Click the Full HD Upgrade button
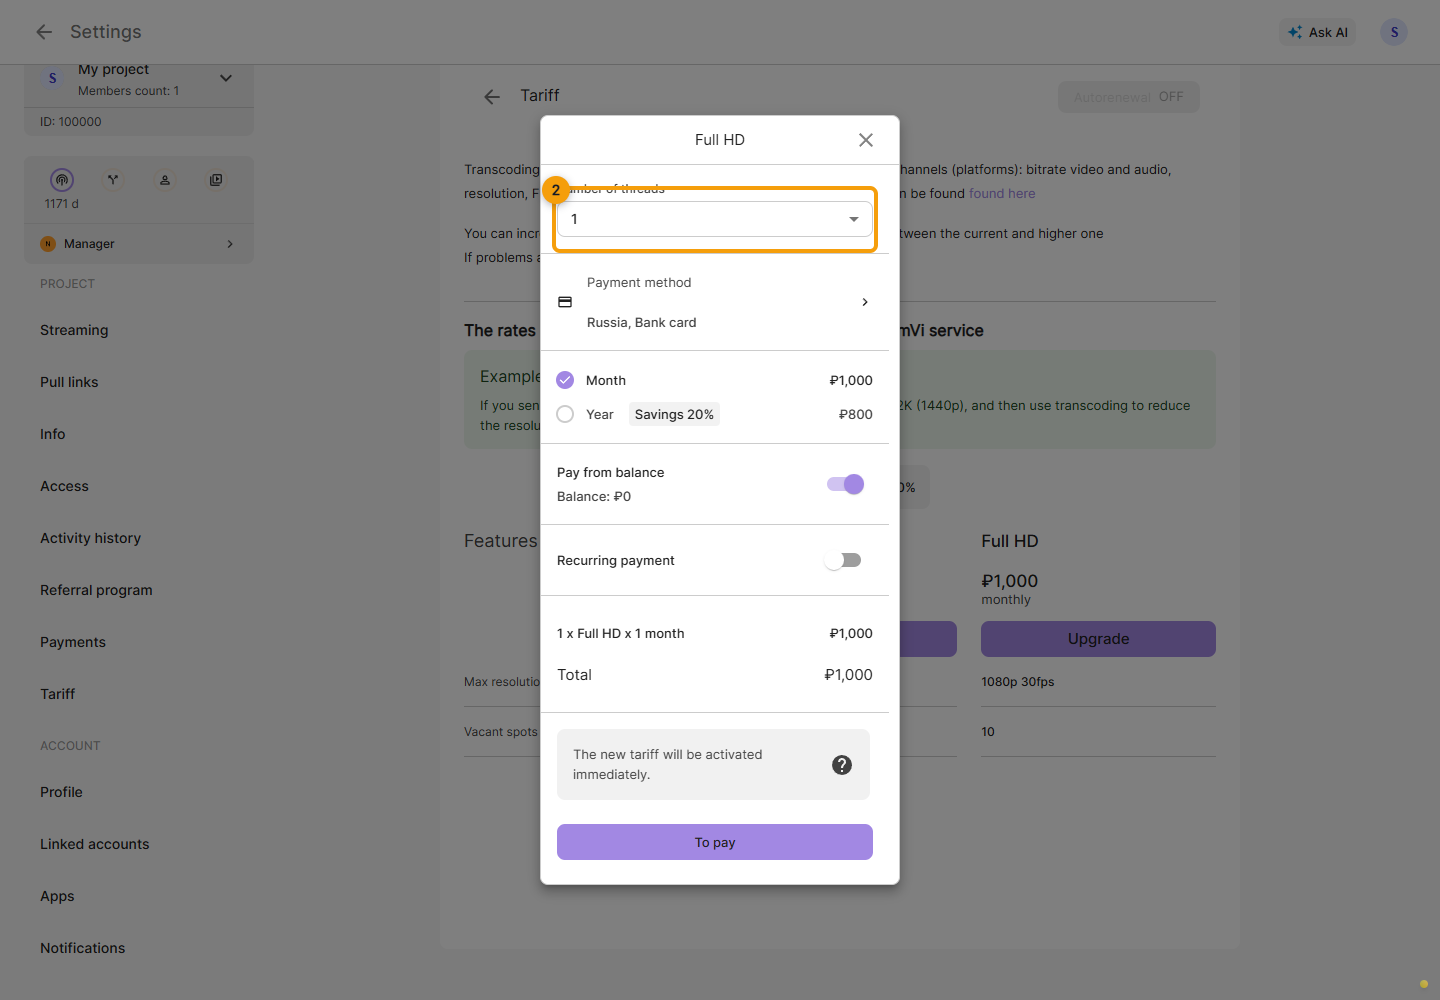The image size is (1440, 1000). click(x=1098, y=639)
